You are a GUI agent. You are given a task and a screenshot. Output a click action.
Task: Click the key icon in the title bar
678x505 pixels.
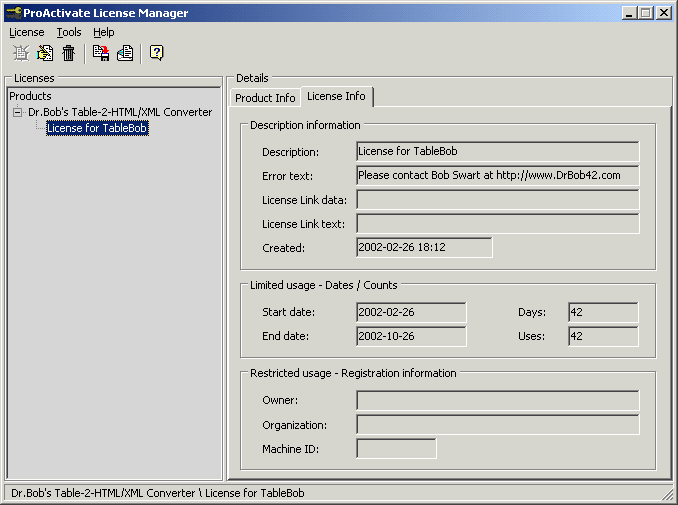click(x=14, y=13)
